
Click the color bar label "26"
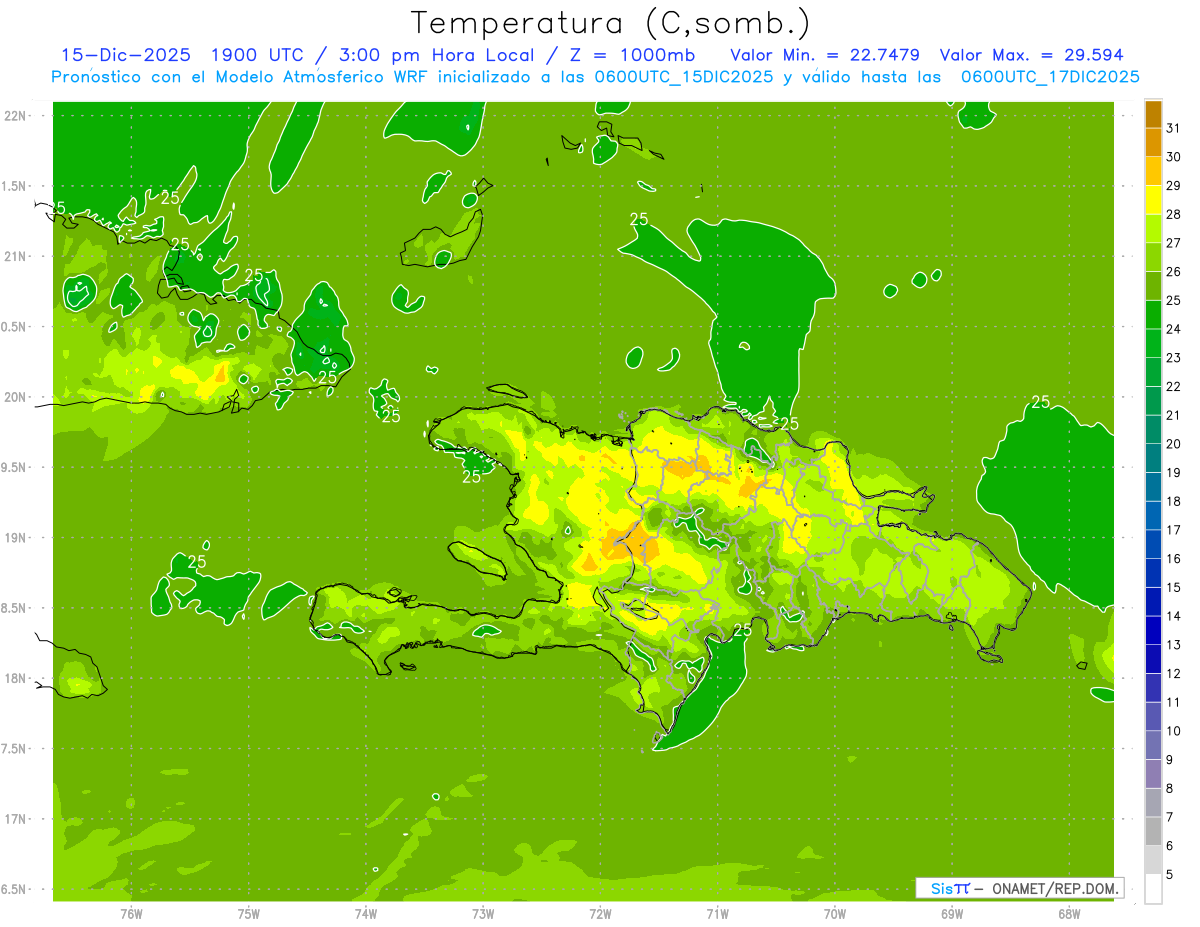[x=1174, y=271]
